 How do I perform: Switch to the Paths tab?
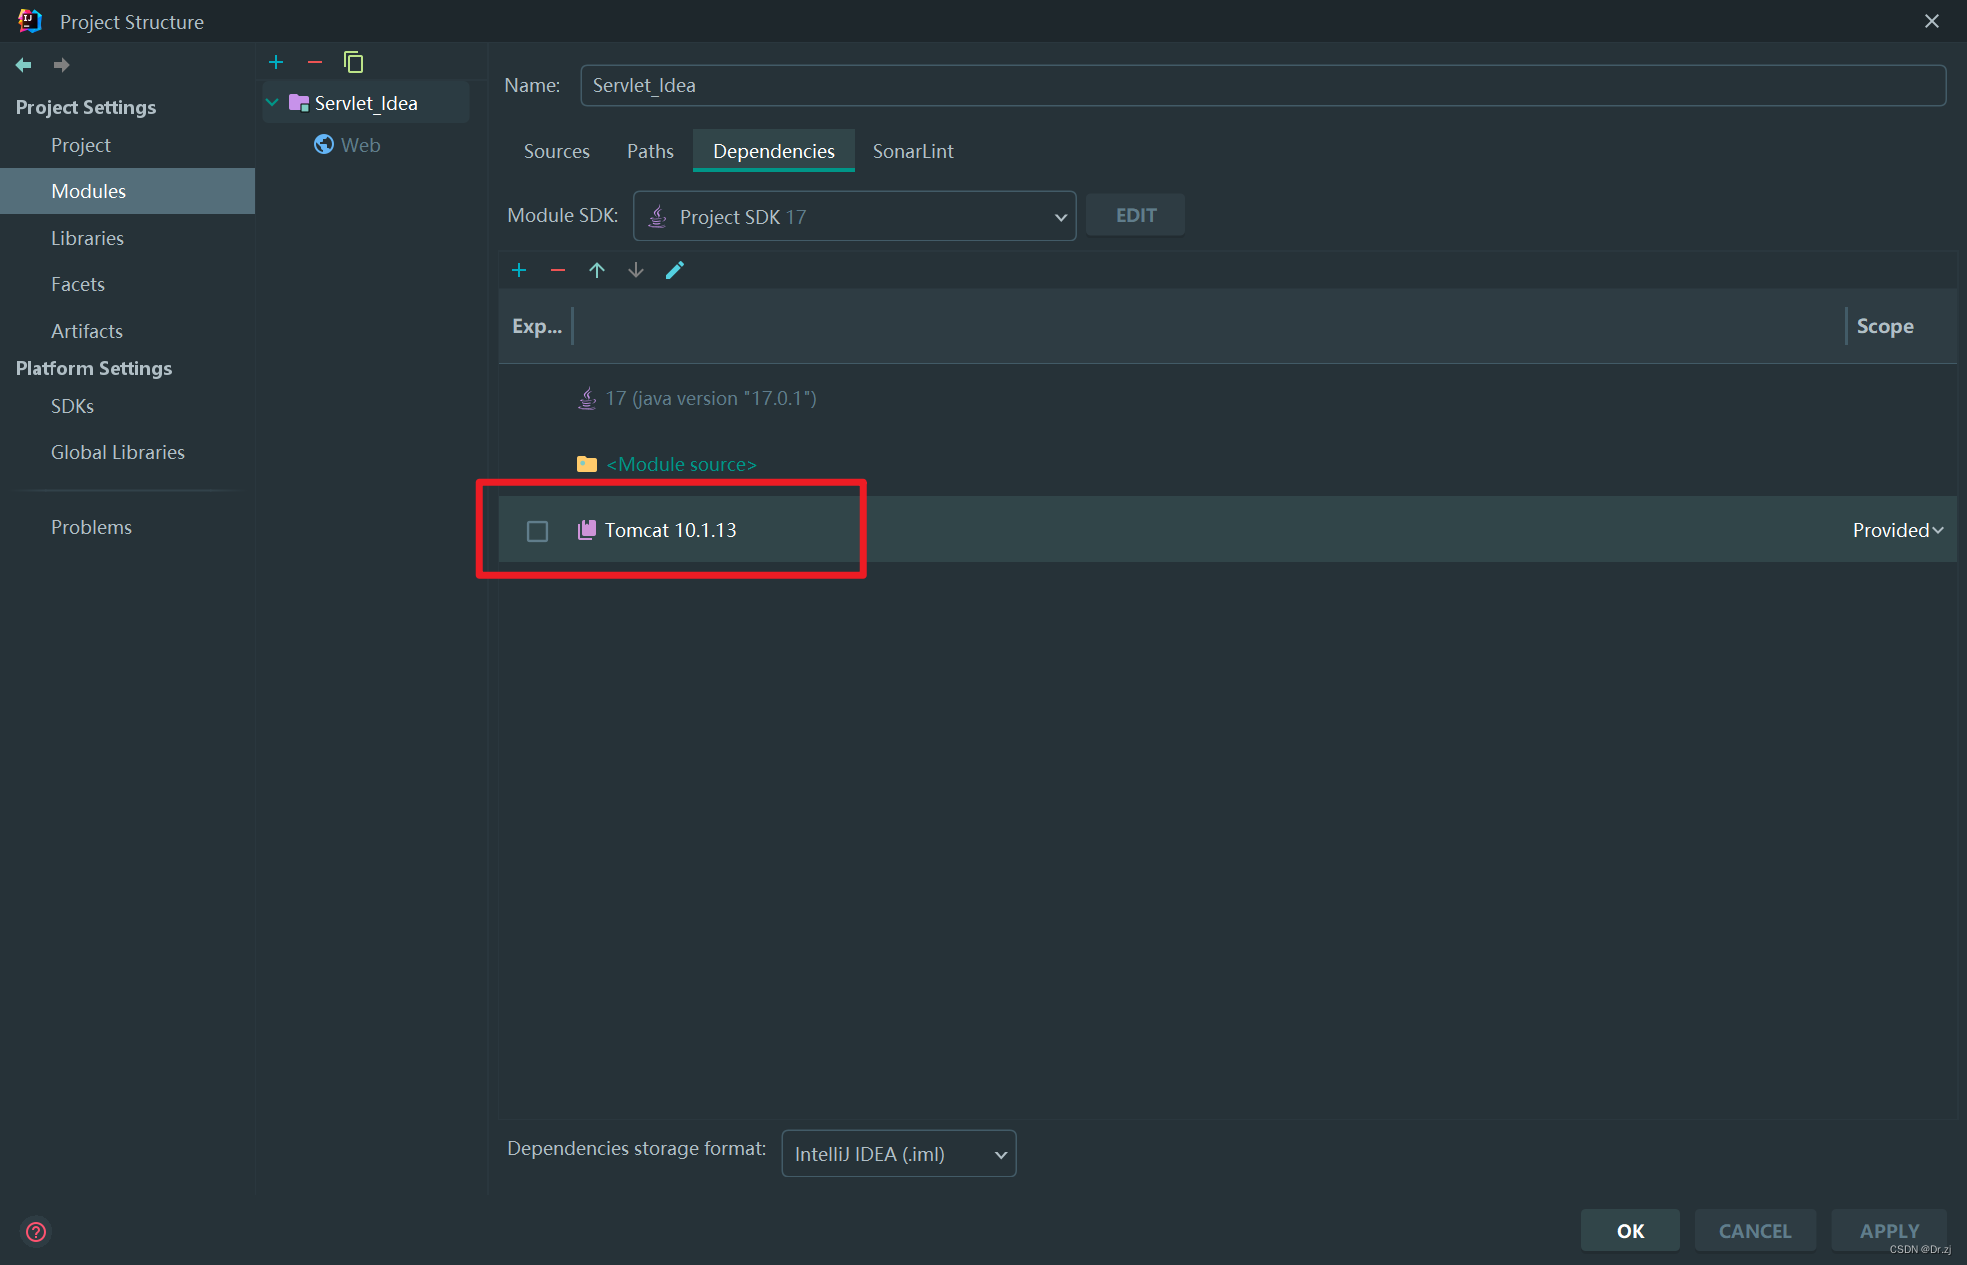pyautogui.click(x=650, y=151)
